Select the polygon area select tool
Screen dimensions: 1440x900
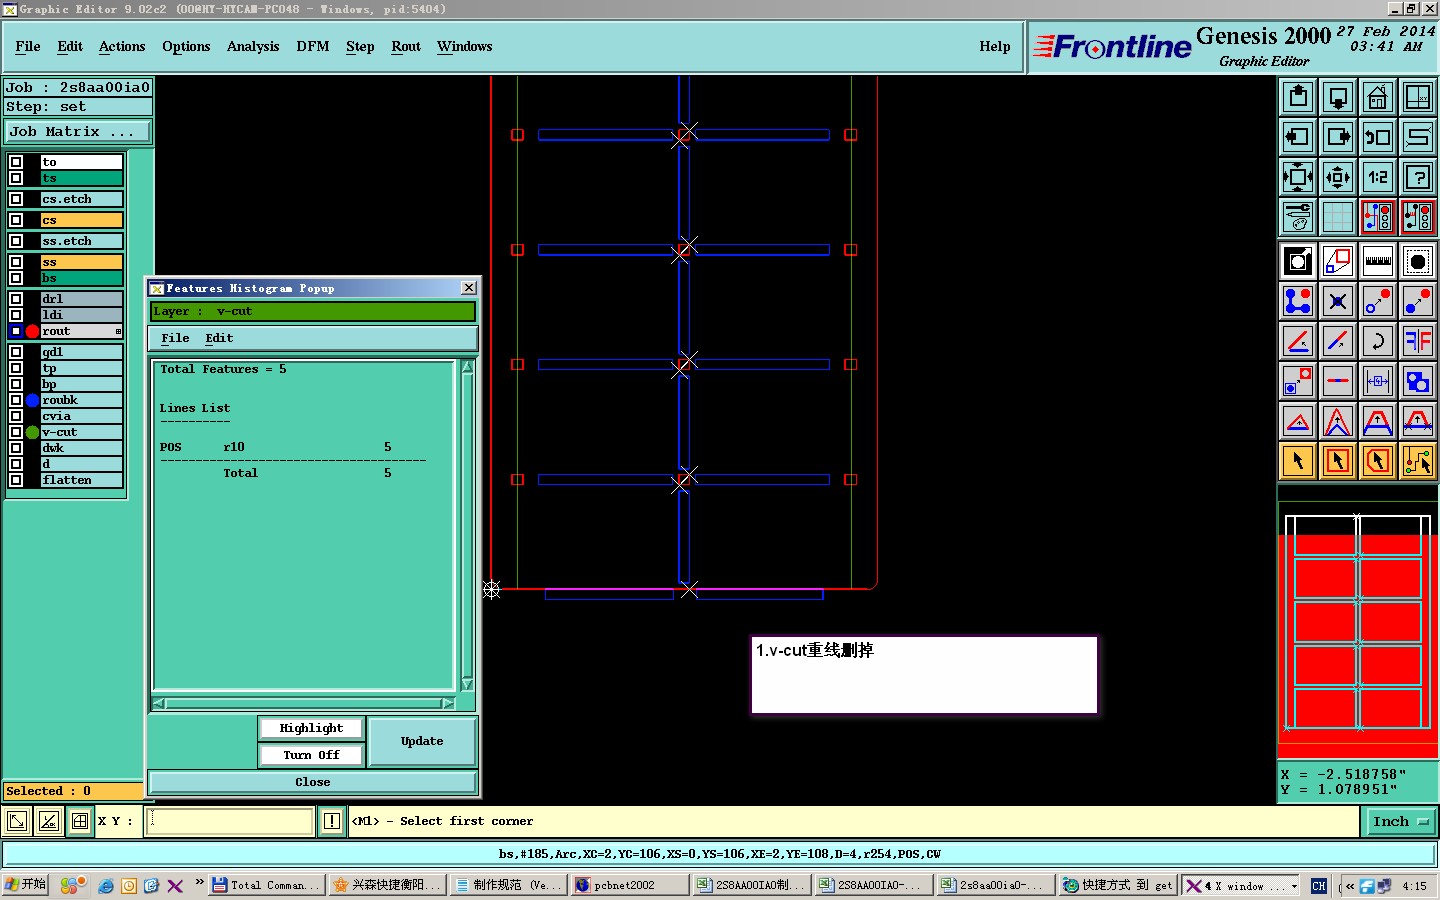pos(1378,461)
